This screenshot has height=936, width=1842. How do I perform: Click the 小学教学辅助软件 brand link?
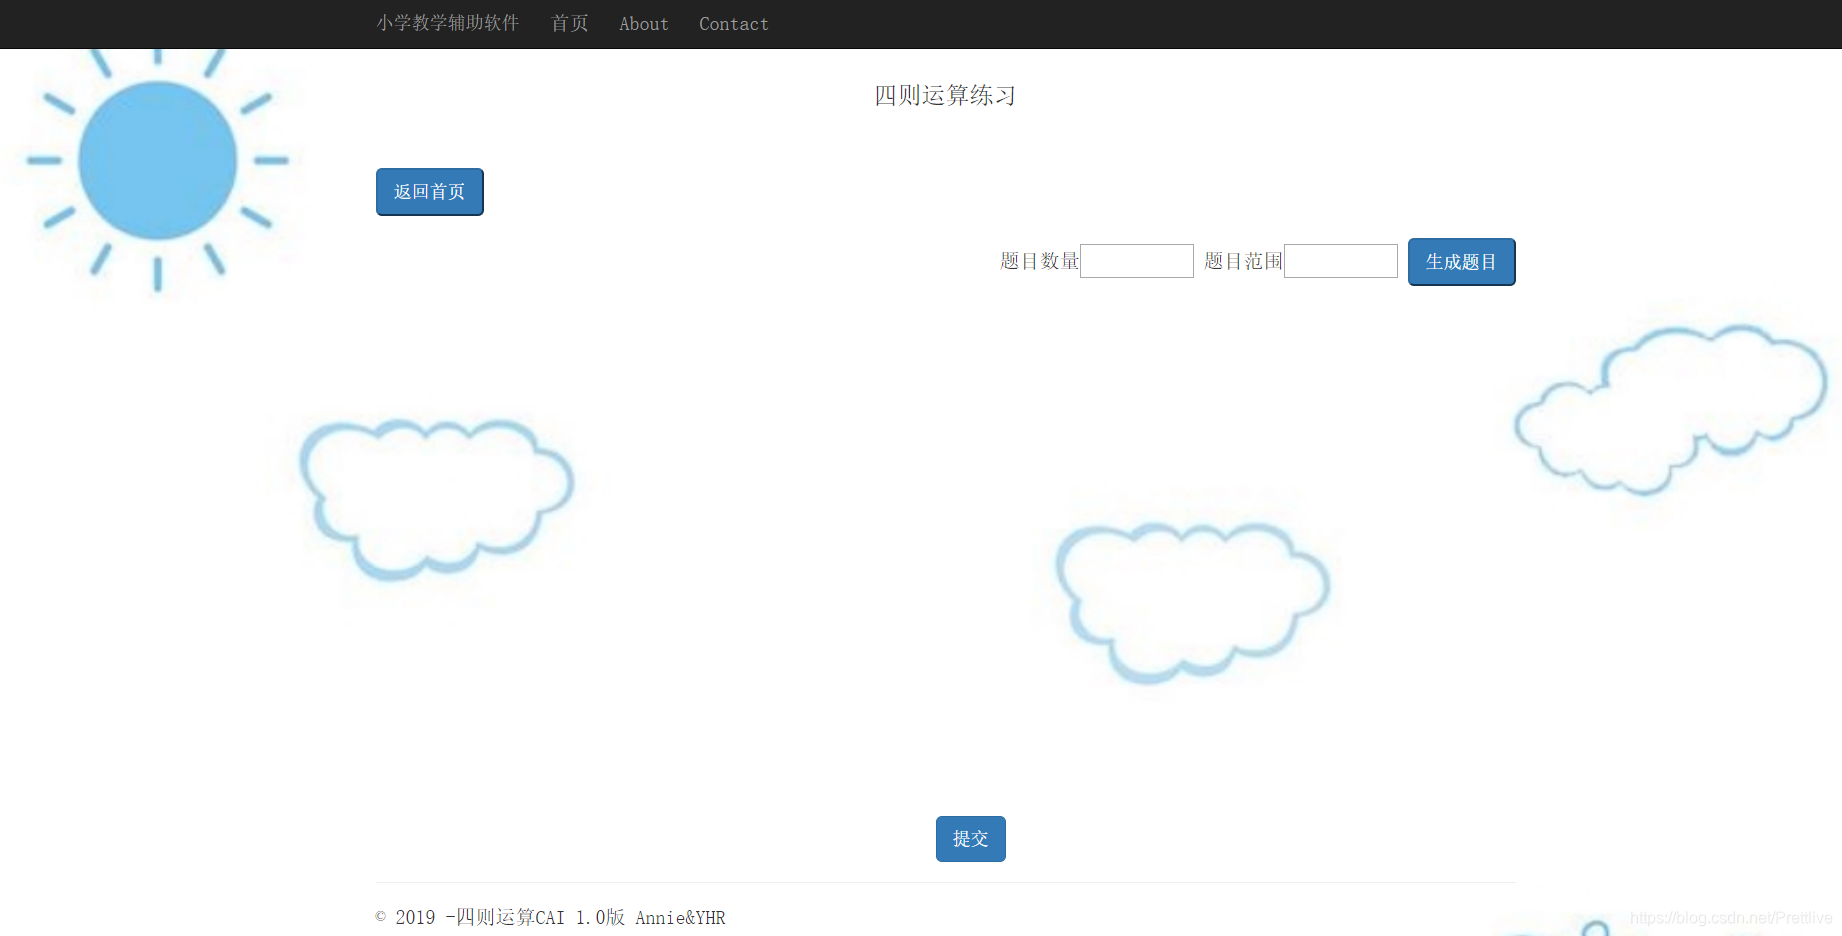click(x=448, y=24)
